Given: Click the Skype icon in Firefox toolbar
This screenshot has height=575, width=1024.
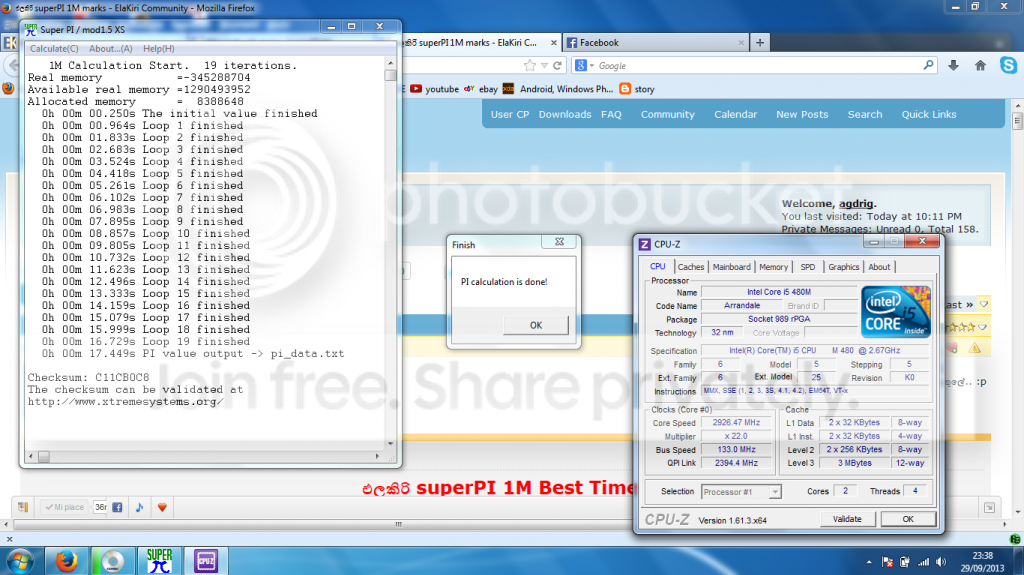Looking at the screenshot, I should 1008,65.
